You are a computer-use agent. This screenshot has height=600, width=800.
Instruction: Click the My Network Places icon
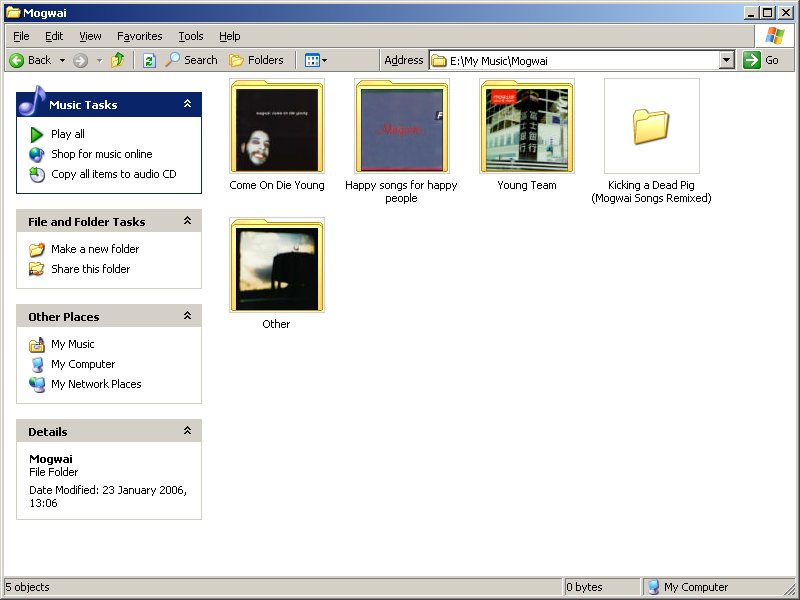tap(37, 384)
